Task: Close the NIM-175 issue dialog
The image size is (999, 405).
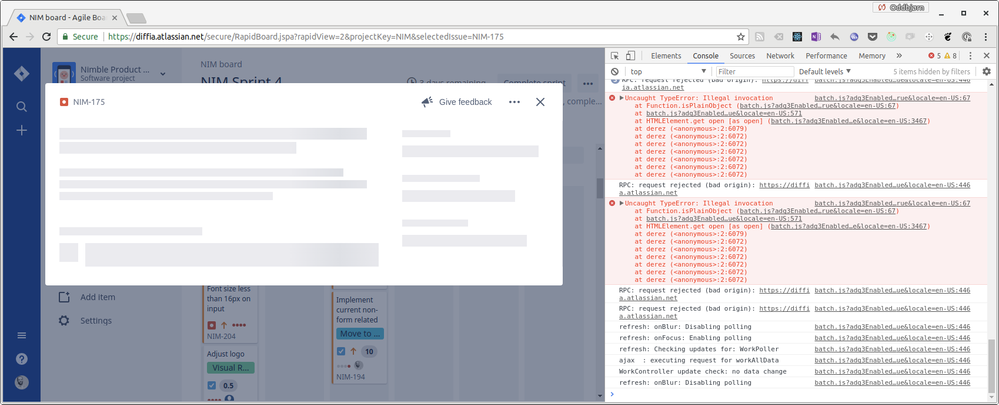Action: tap(540, 102)
